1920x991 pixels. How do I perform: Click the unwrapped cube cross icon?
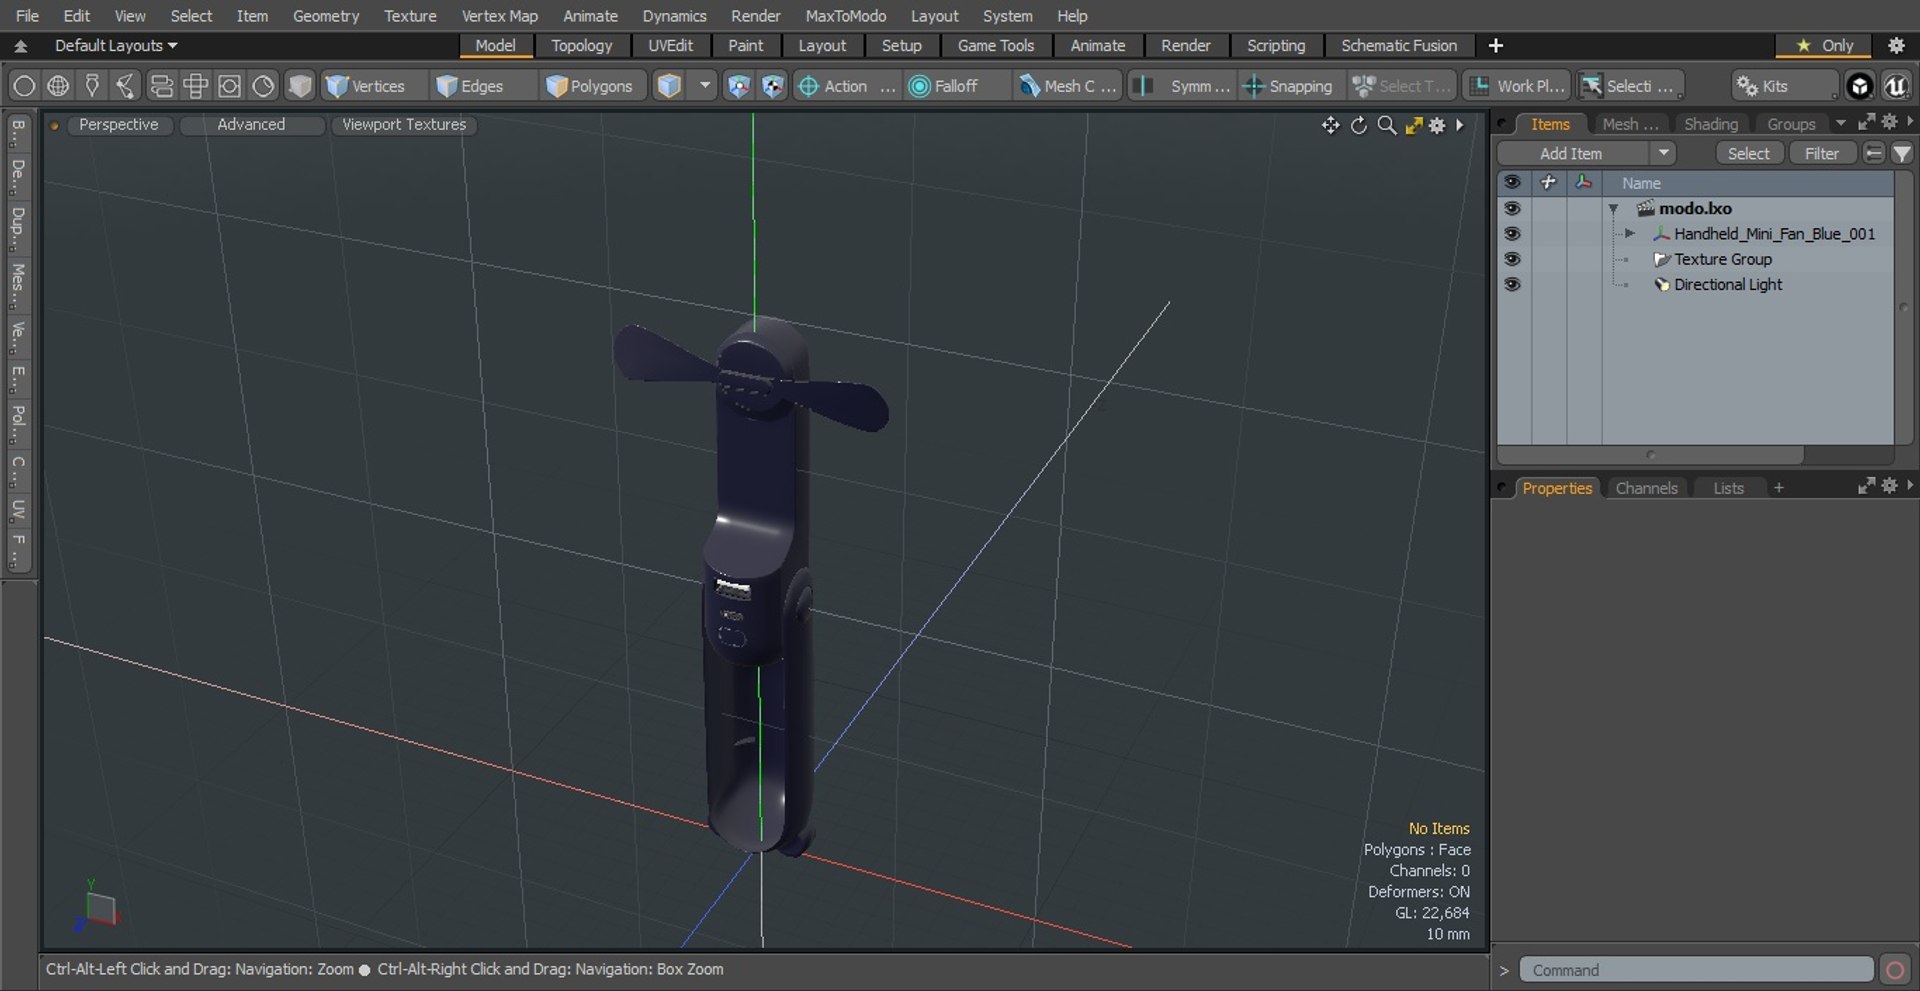coord(195,86)
